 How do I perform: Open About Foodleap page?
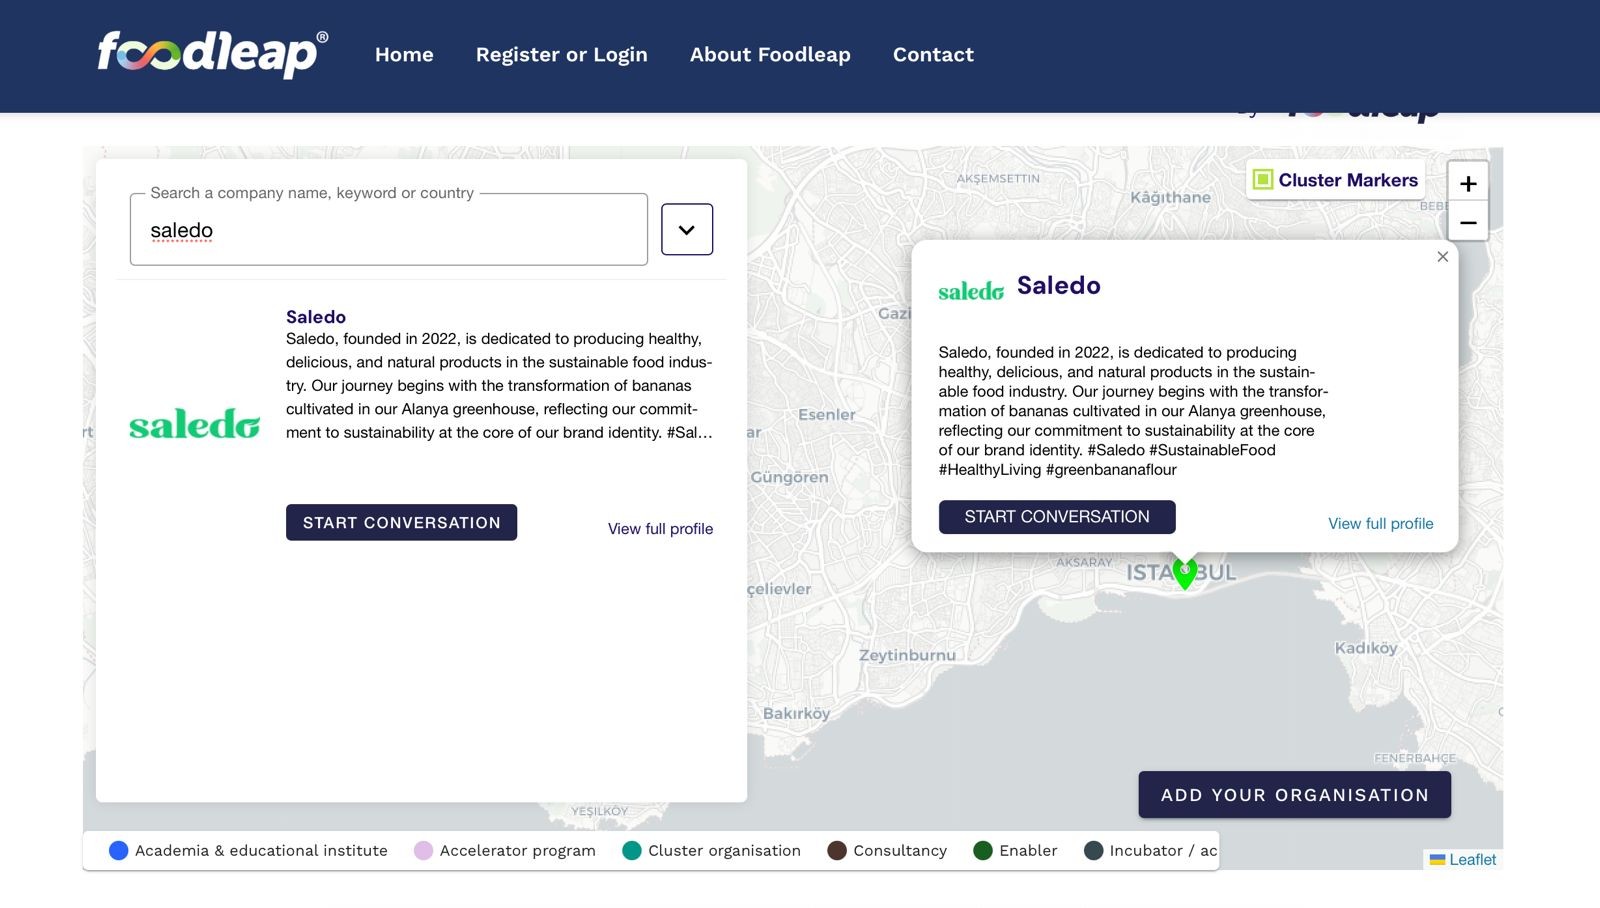coord(770,55)
